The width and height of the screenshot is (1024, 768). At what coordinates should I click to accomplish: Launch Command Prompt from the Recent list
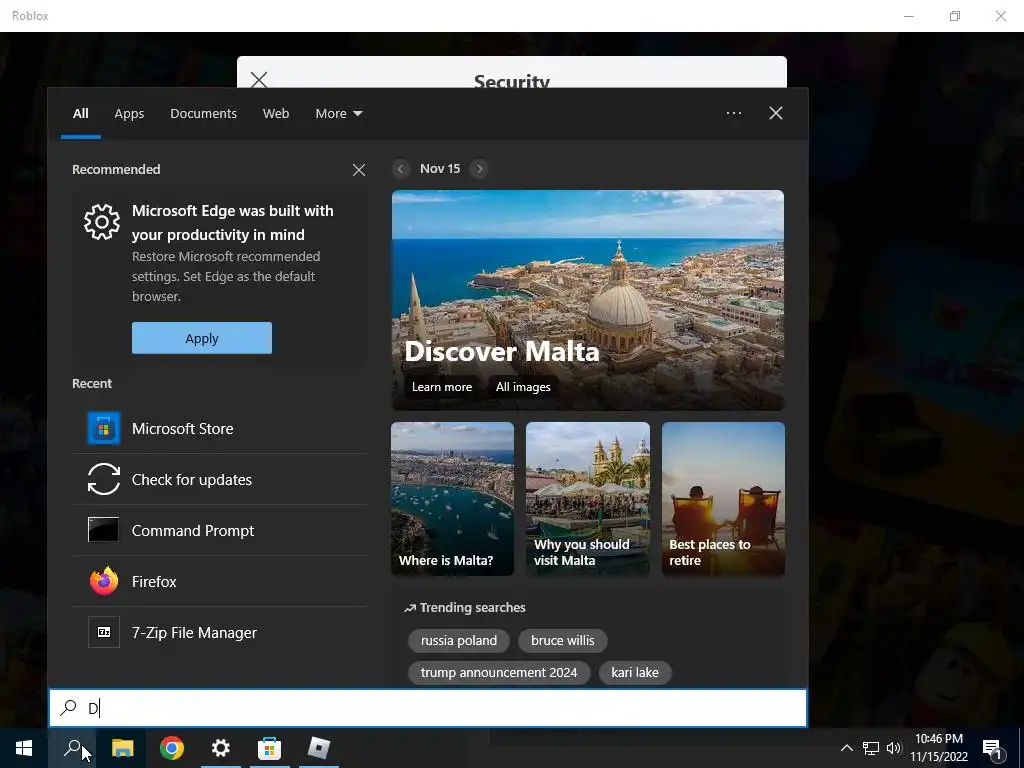coord(220,530)
